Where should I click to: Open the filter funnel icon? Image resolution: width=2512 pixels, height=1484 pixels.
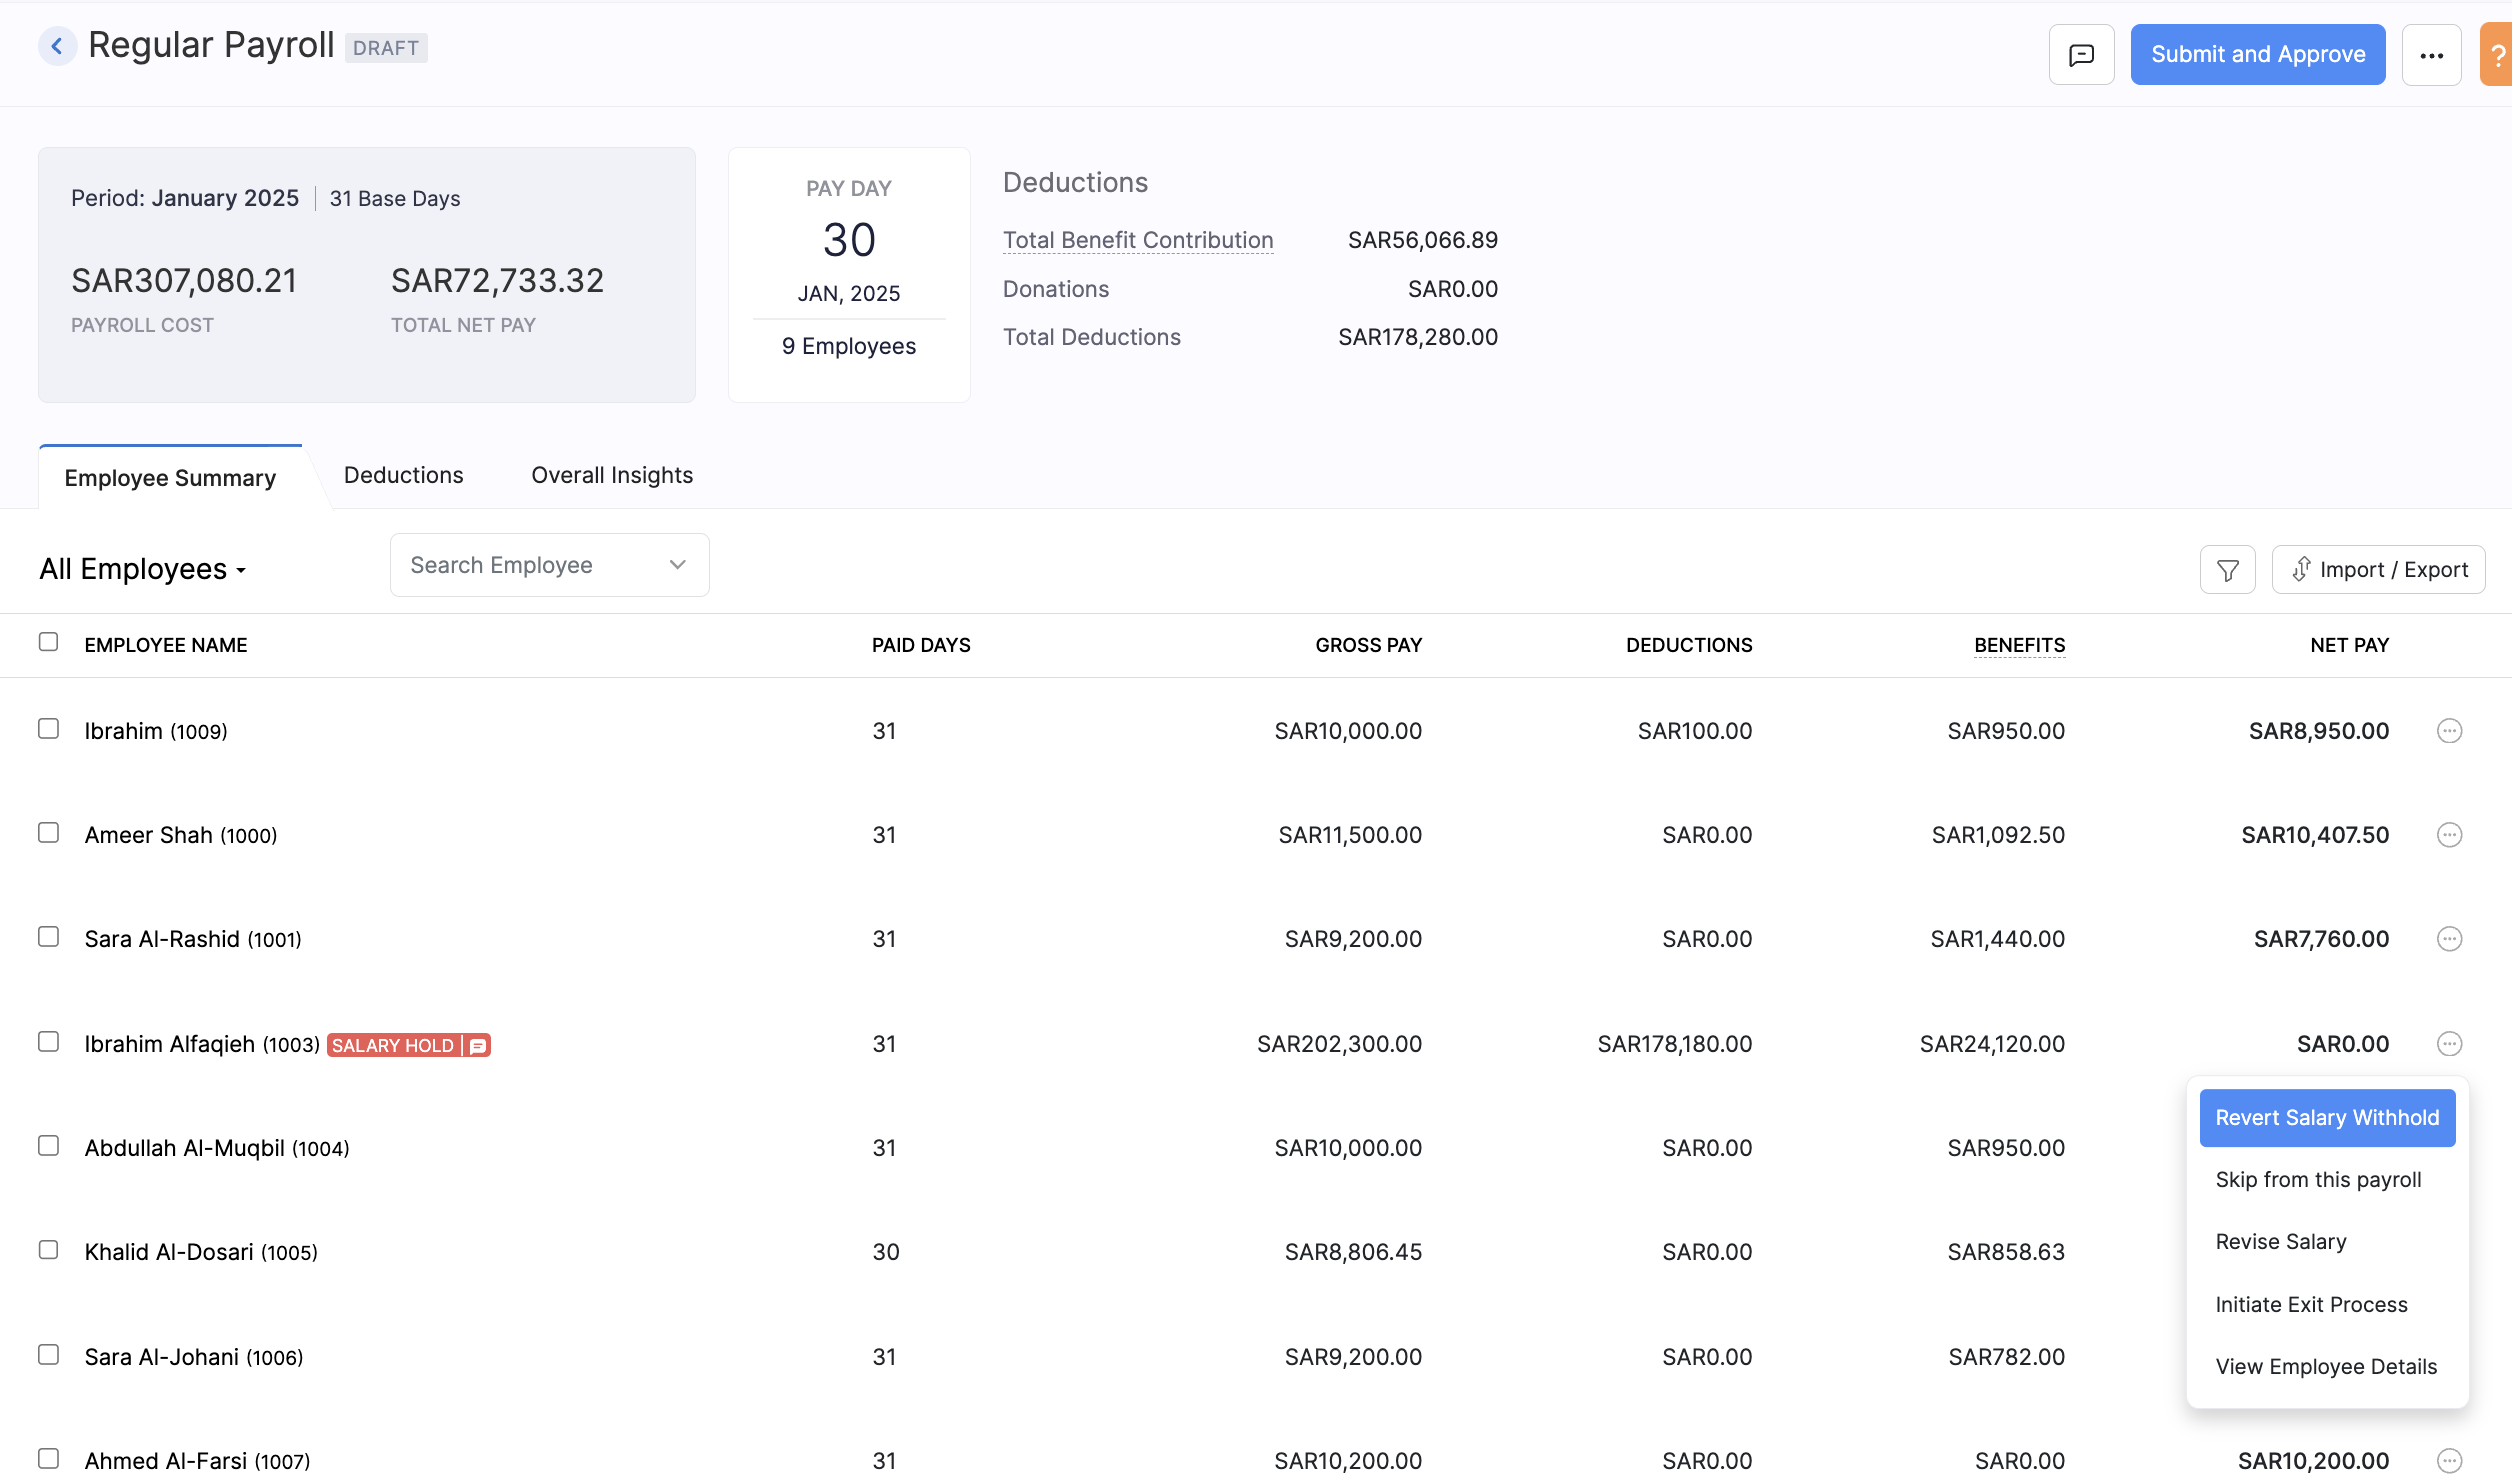[x=2227, y=568]
